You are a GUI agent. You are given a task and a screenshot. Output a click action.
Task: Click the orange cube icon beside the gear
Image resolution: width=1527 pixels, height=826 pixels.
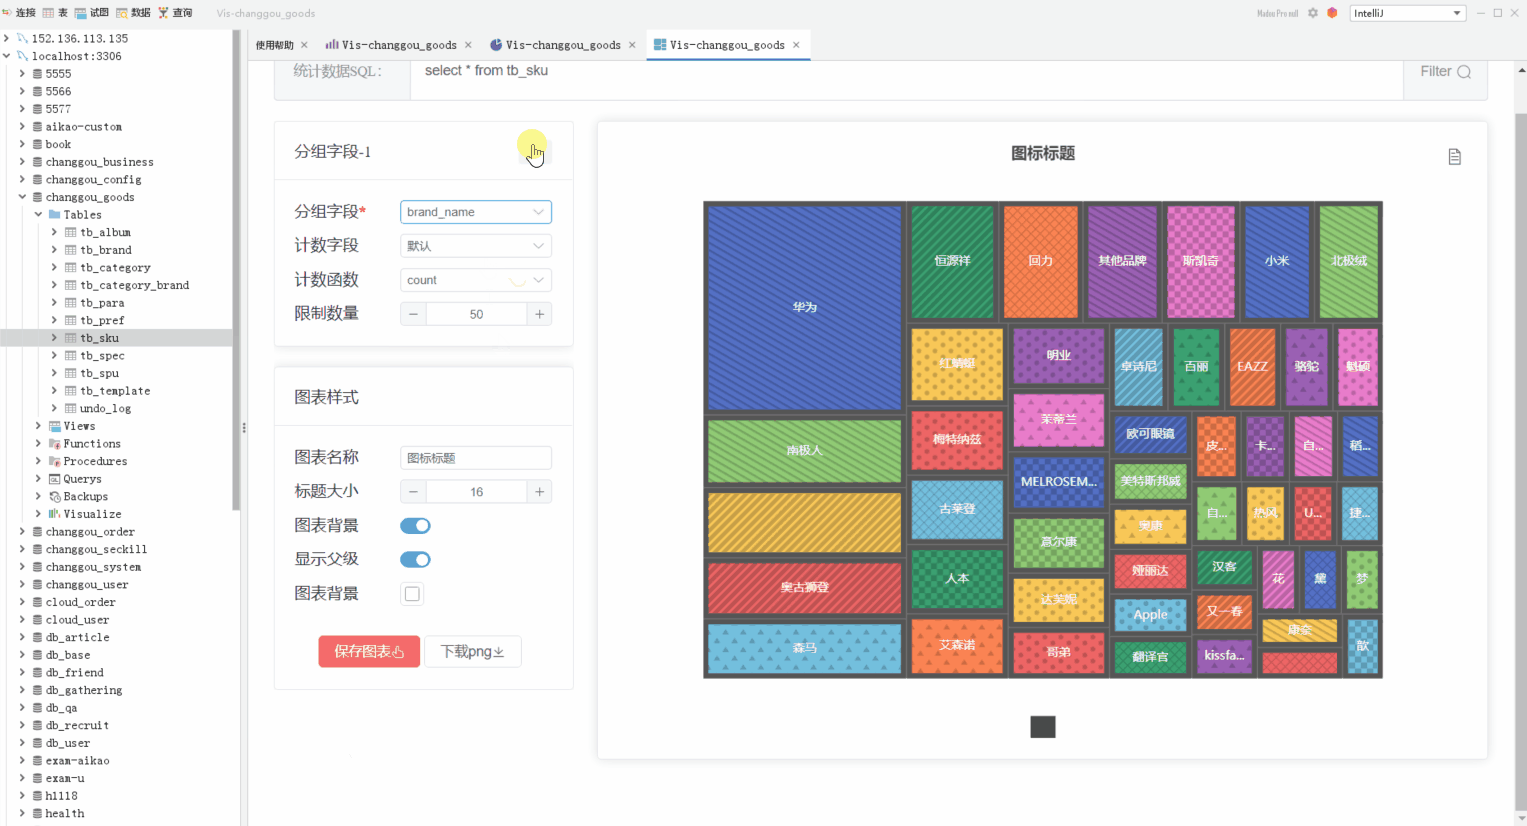coord(1332,13)
